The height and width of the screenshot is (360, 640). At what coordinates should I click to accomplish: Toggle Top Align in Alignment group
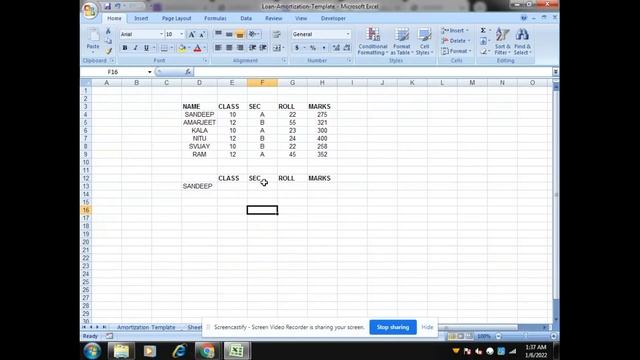[x=218, y=34]
